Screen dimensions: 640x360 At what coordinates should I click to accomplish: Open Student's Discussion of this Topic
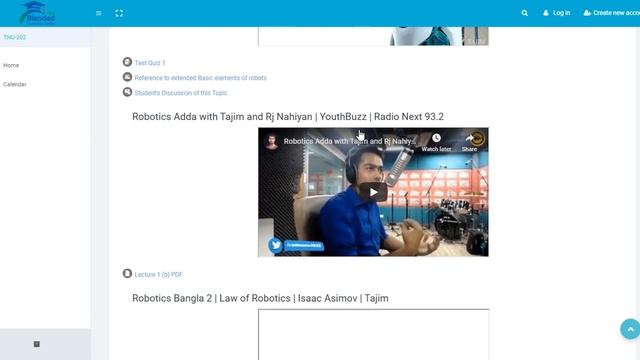point(181,93)
